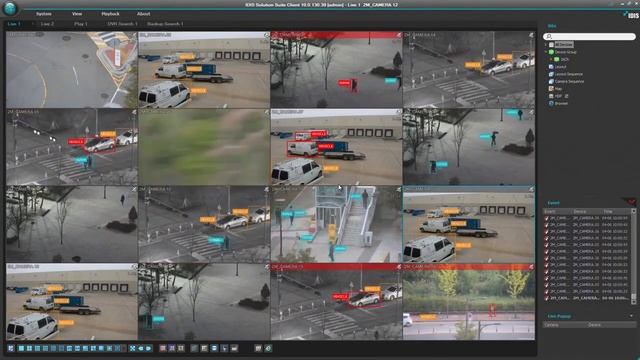
Task: Open the Playback menu
Action: [110, 14]
